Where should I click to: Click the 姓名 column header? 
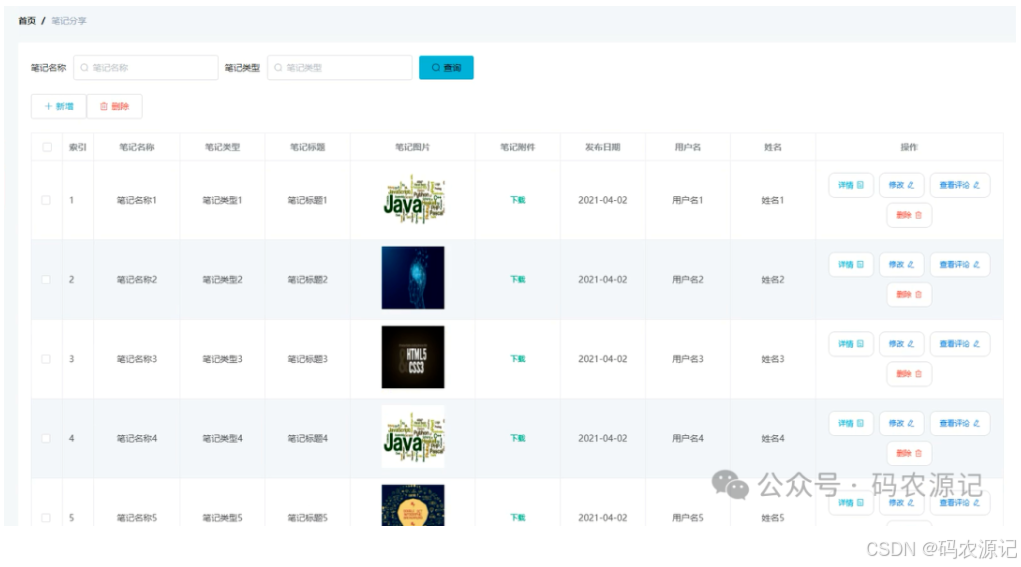(x=773, y=147)
